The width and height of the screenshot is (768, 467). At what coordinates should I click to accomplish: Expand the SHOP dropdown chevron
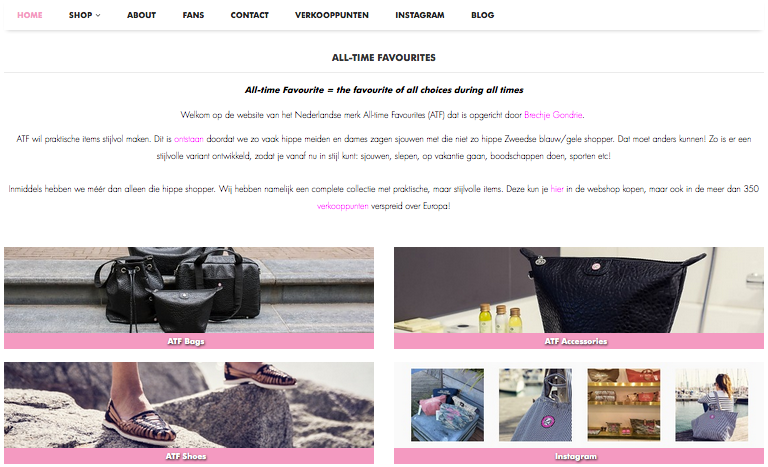click(98, 15)
